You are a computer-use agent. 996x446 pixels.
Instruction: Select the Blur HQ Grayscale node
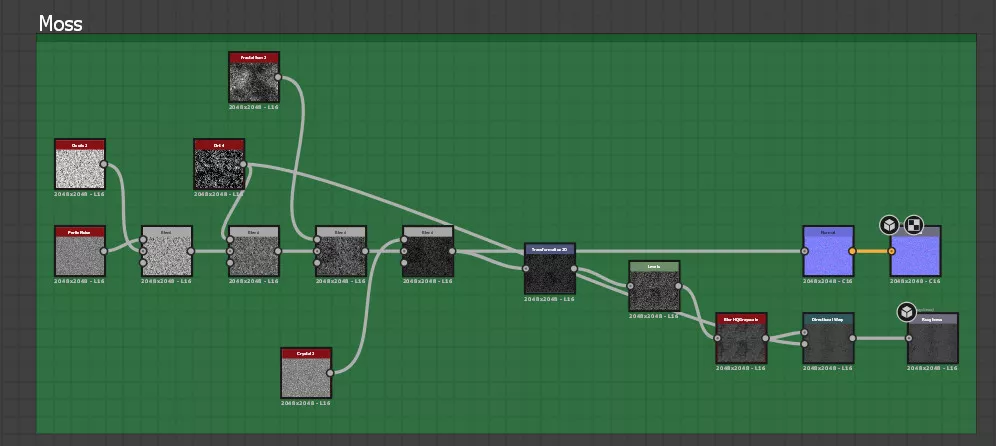pyautogui.click(x=741, y=338)
